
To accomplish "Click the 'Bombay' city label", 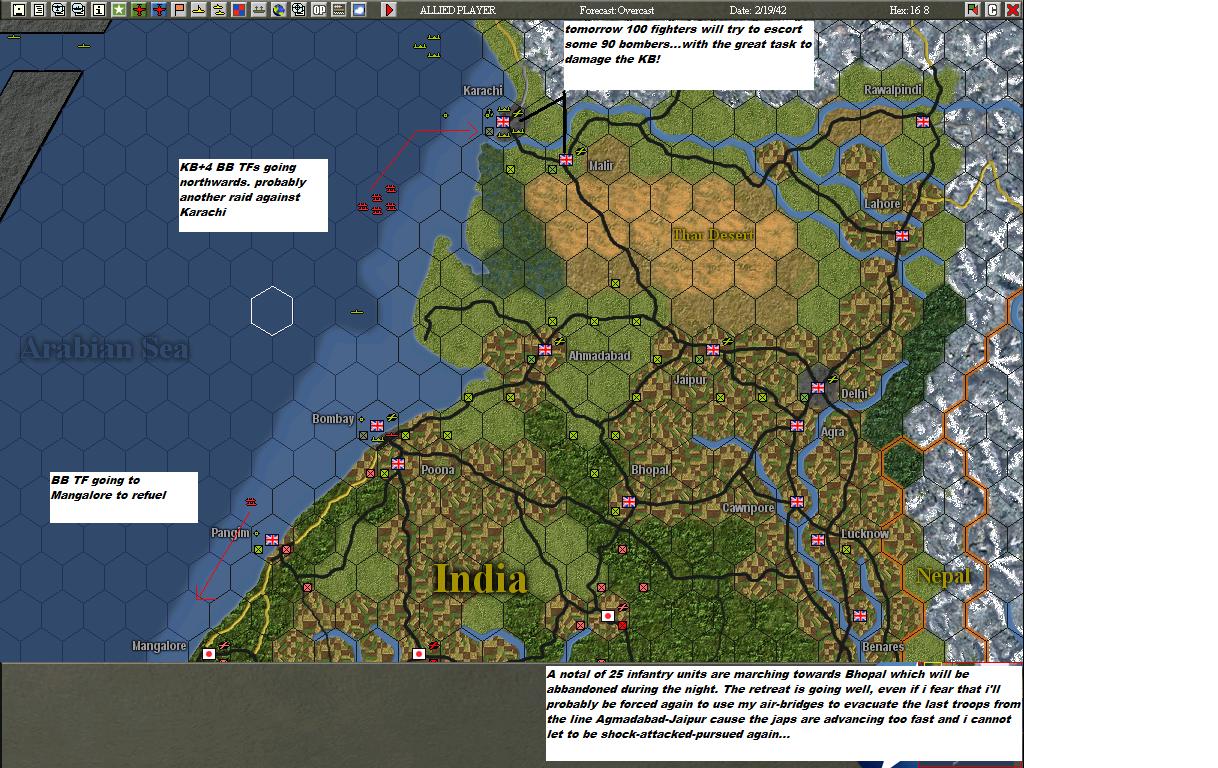I will pos(333,419).
